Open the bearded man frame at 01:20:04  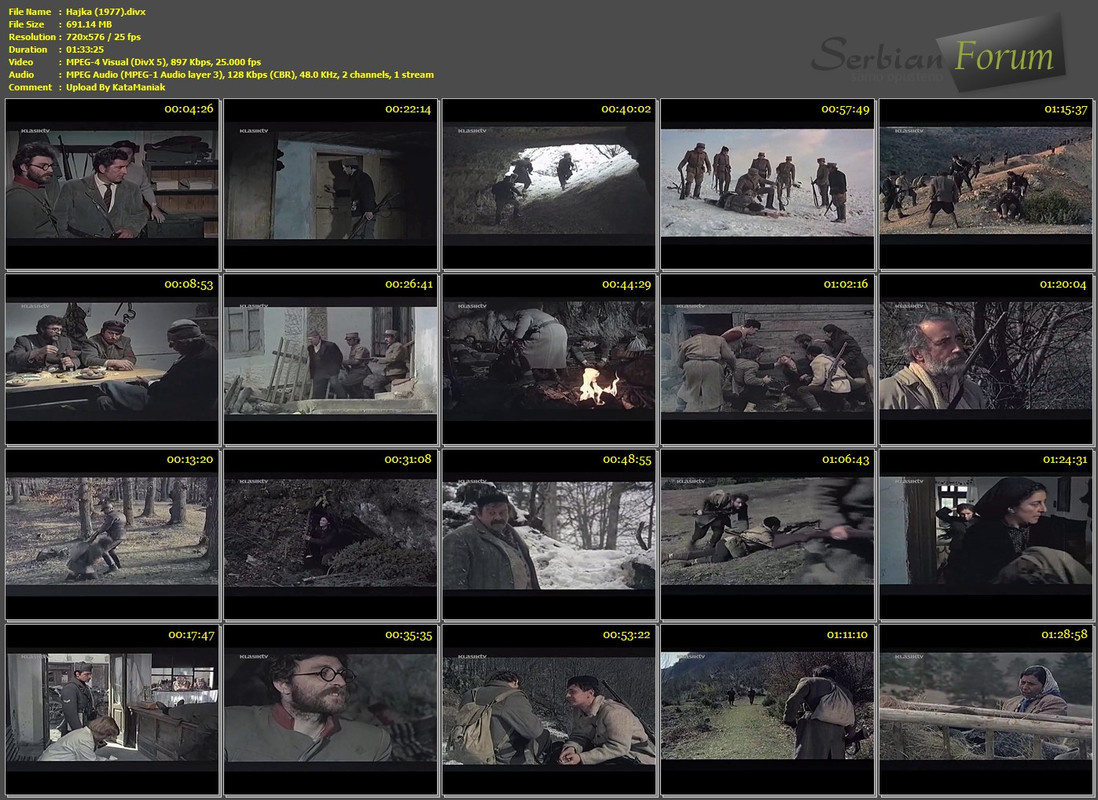coord(986,359)
